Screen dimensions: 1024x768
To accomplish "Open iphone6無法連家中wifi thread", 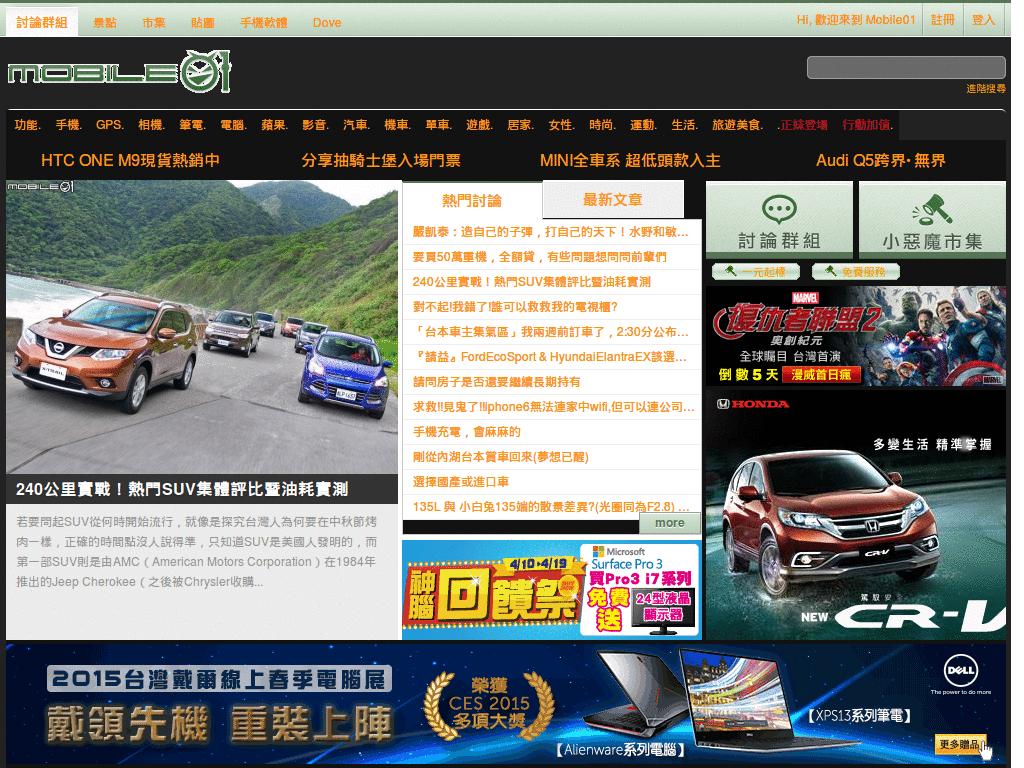I will pos(554,407).
